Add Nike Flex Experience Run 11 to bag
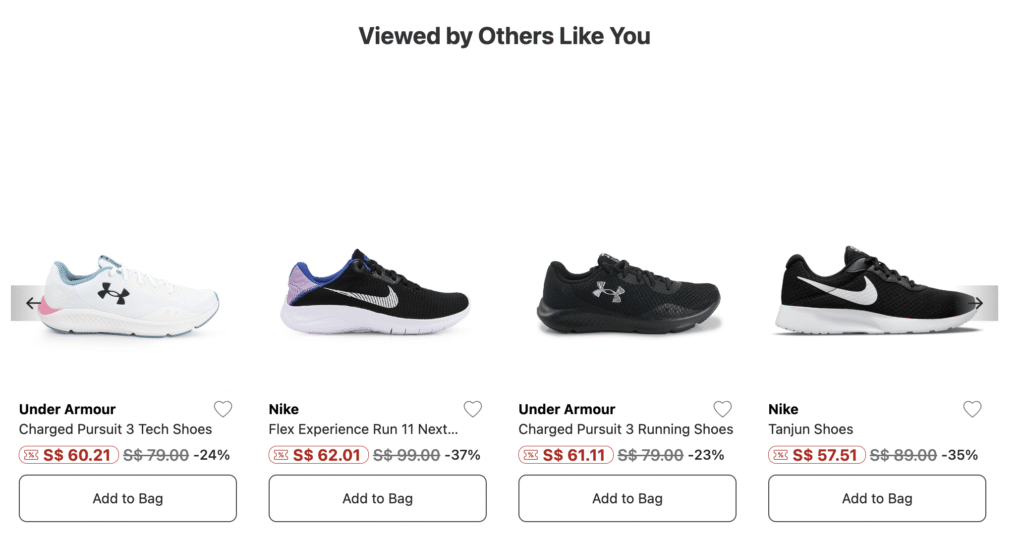The image size is (1024, 536). tap(378, 498)
